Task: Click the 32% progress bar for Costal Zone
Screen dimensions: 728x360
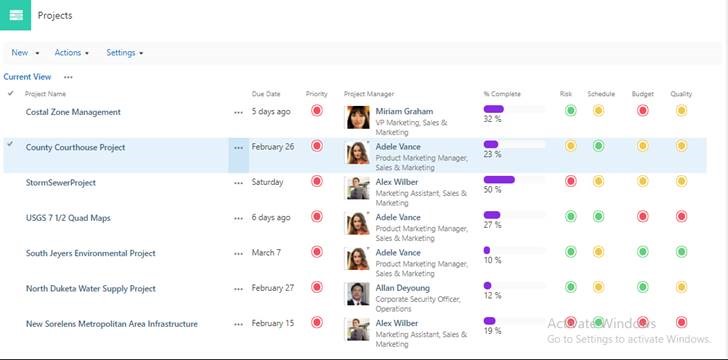Action: 514,109
